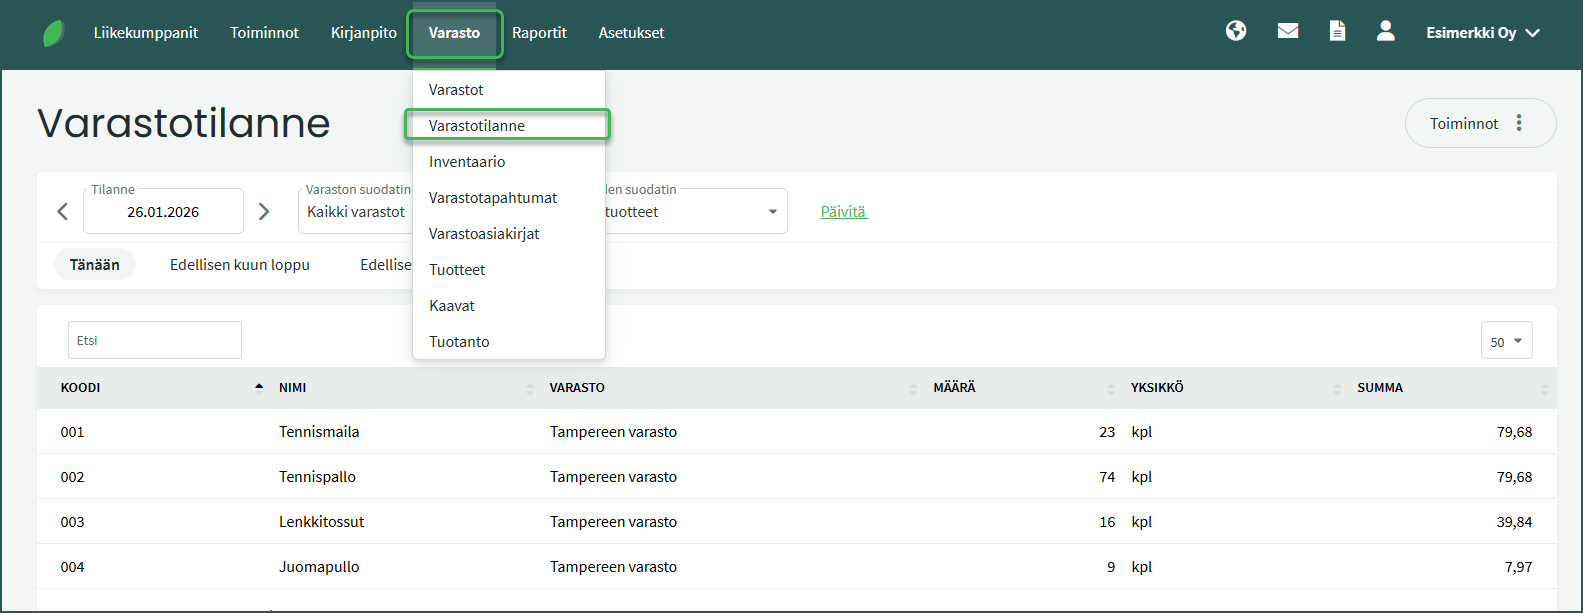
Task: Choose Varastotapahtumat in the dropdown menu
Action: coord(493,198)
